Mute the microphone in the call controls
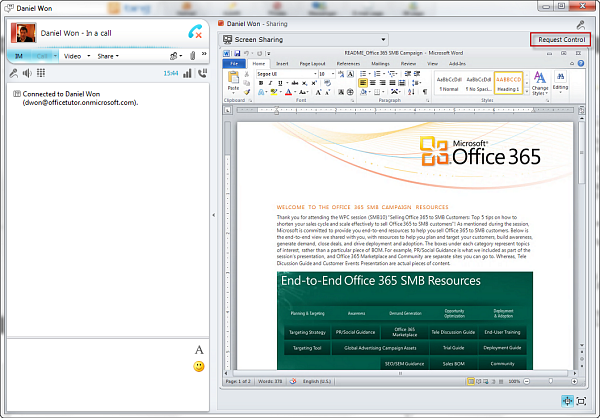The height and width of the screenshot is (418, 600). coord(14,73)
